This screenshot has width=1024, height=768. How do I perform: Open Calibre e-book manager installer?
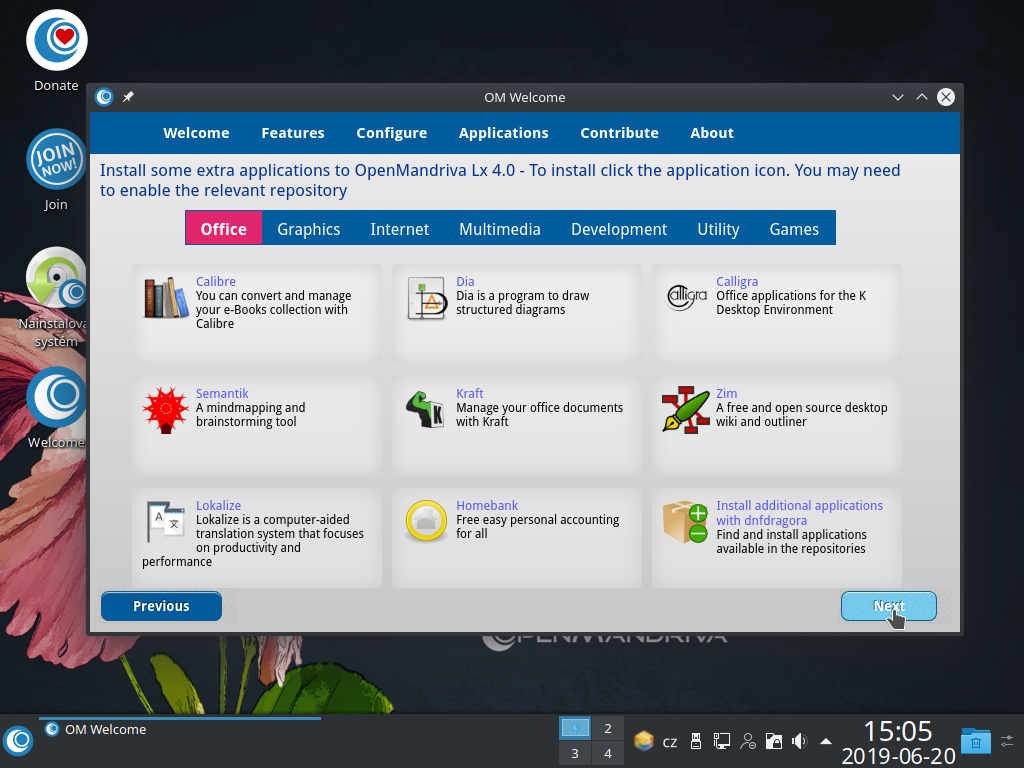[x=165, y=297]
